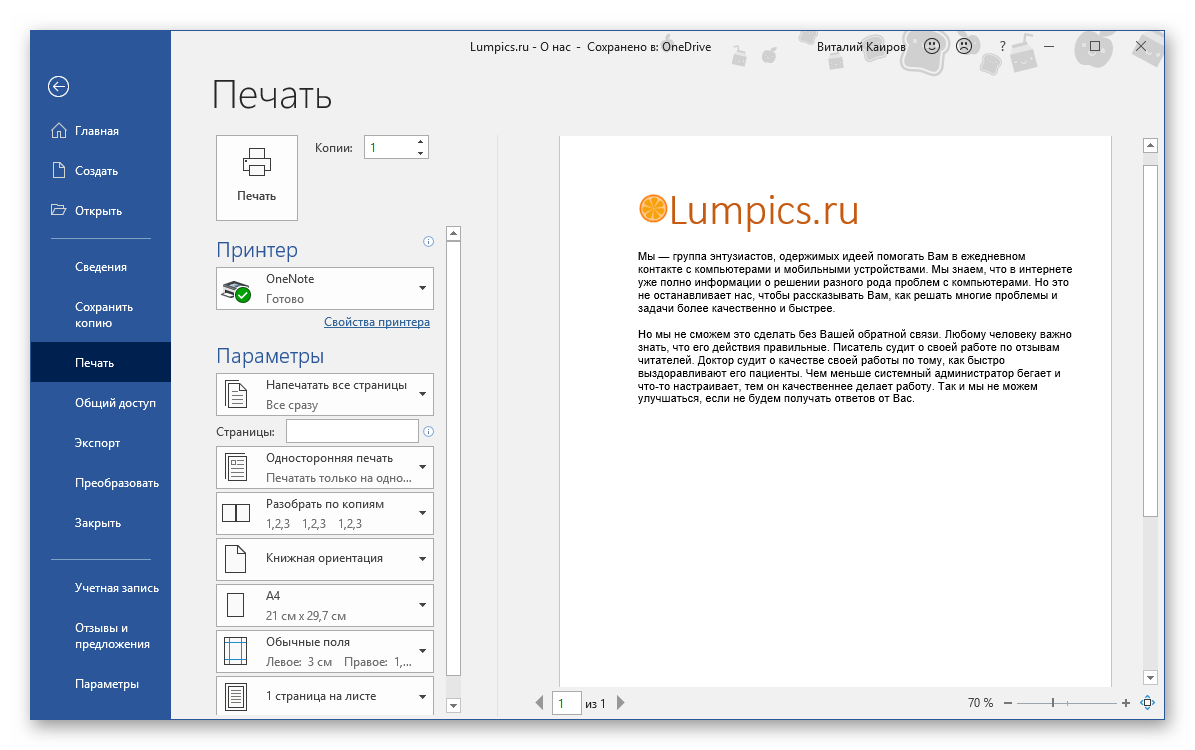The image size is (1195, 750).
Task: Click the large Печать printer button
Action: (x=257, y=177)
